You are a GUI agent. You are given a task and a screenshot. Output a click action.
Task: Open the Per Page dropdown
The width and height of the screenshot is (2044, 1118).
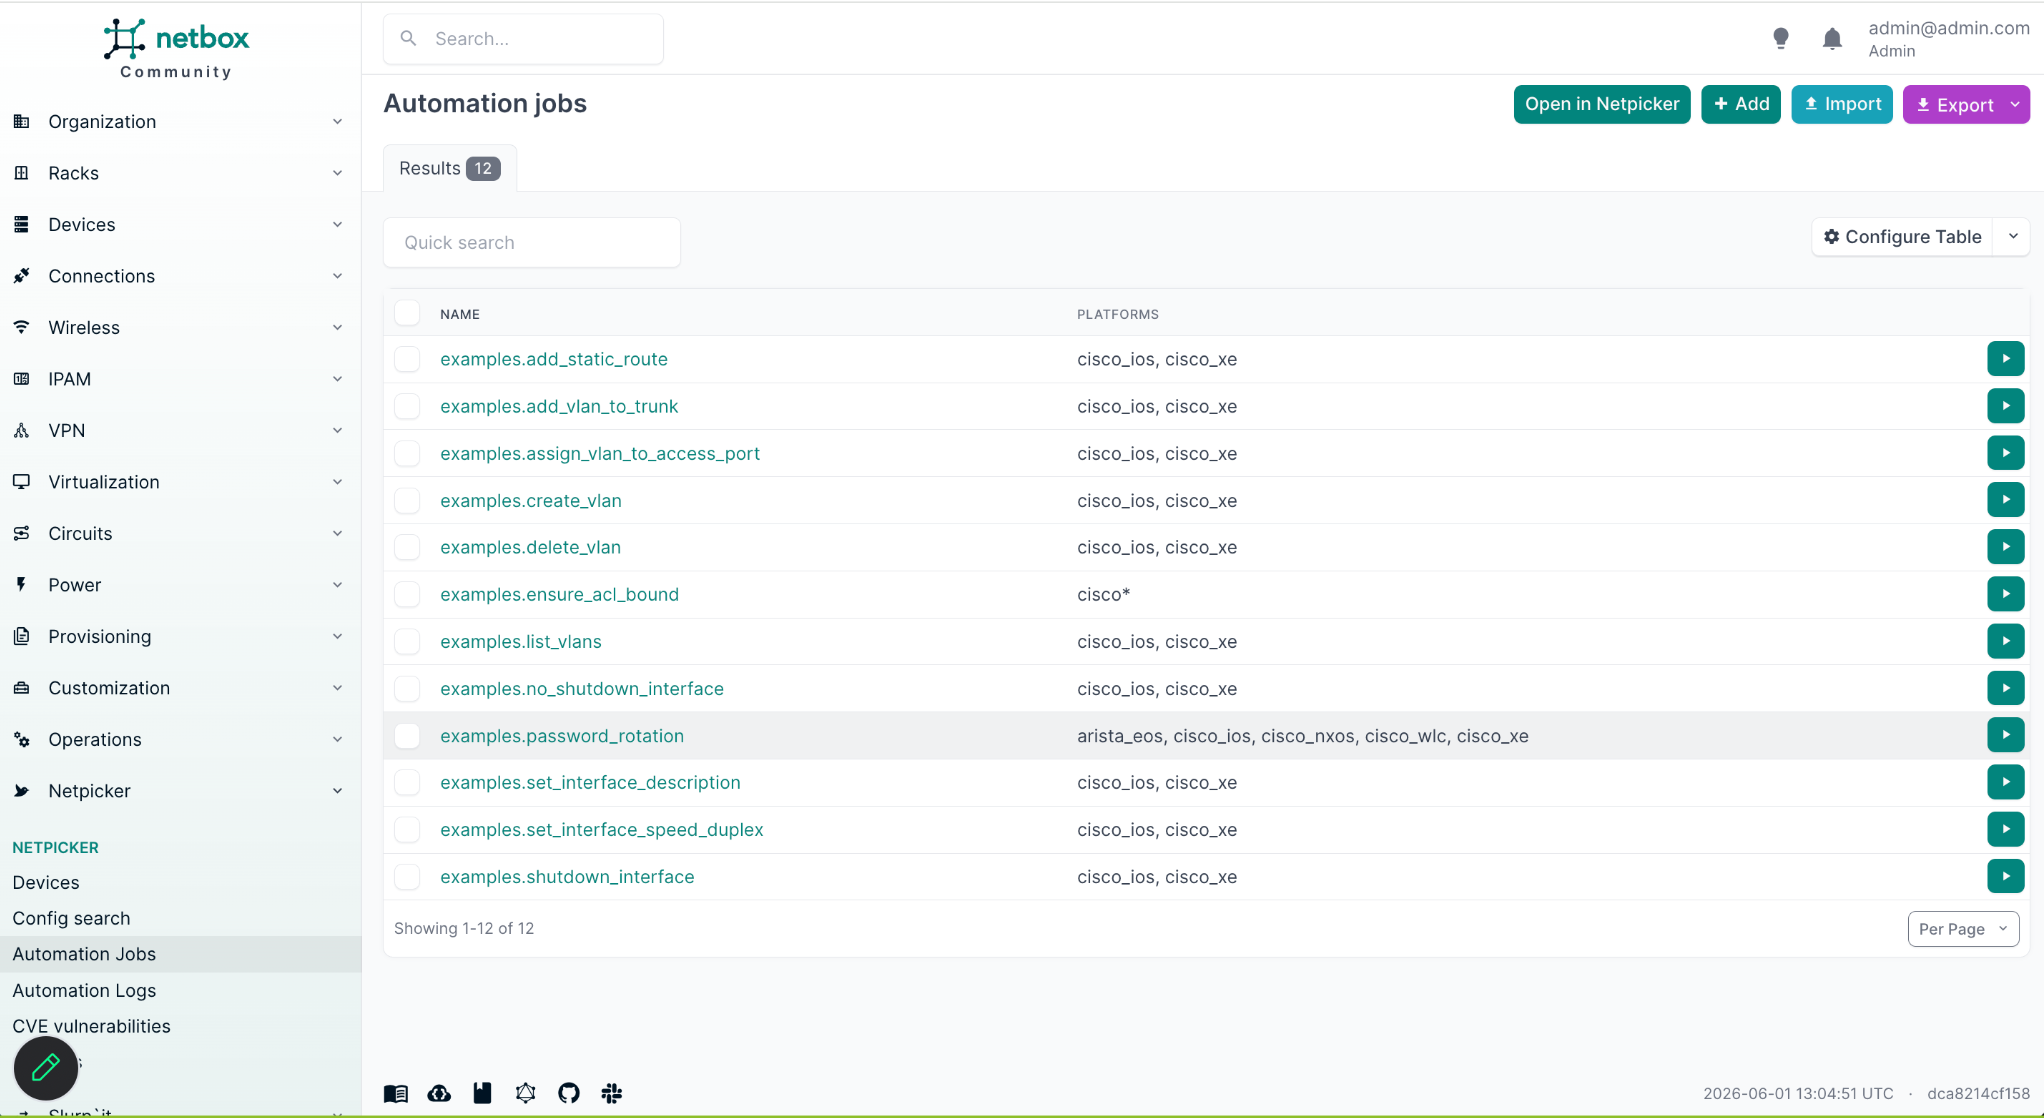(1963, 929)
